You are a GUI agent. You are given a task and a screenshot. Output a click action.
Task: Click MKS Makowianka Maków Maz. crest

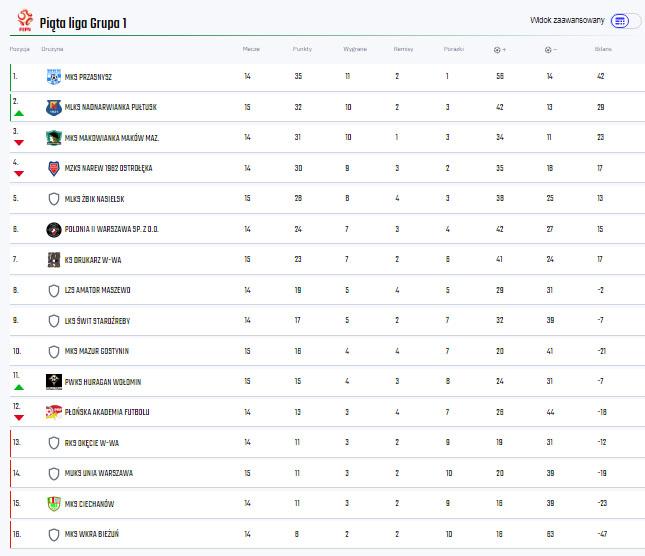pos(54,137)
